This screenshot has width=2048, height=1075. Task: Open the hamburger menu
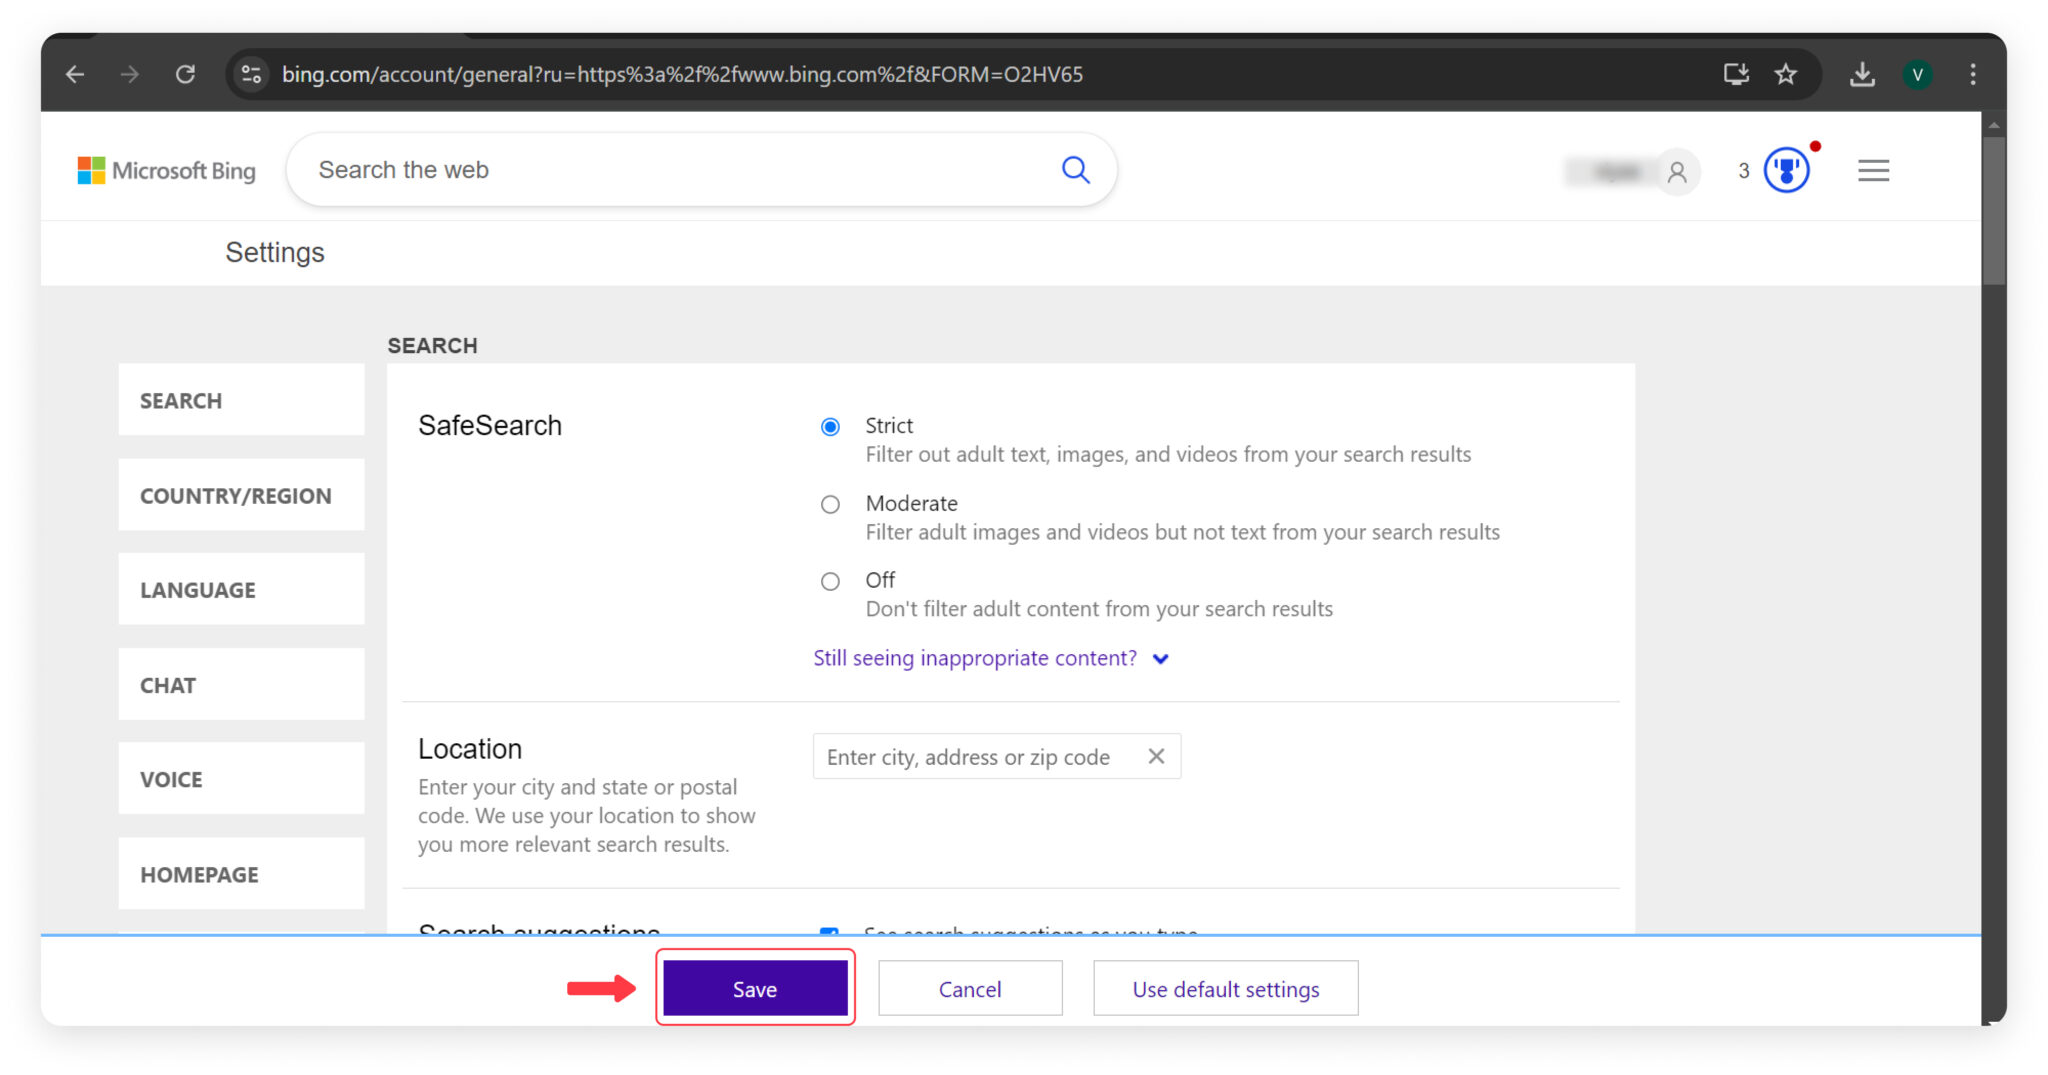(x=1873, y=170)
